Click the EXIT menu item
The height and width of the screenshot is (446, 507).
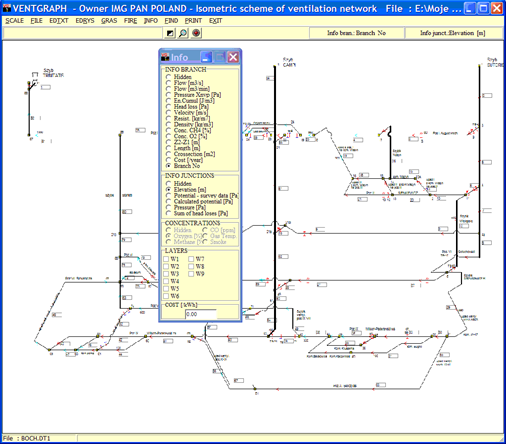coord(215,21)
